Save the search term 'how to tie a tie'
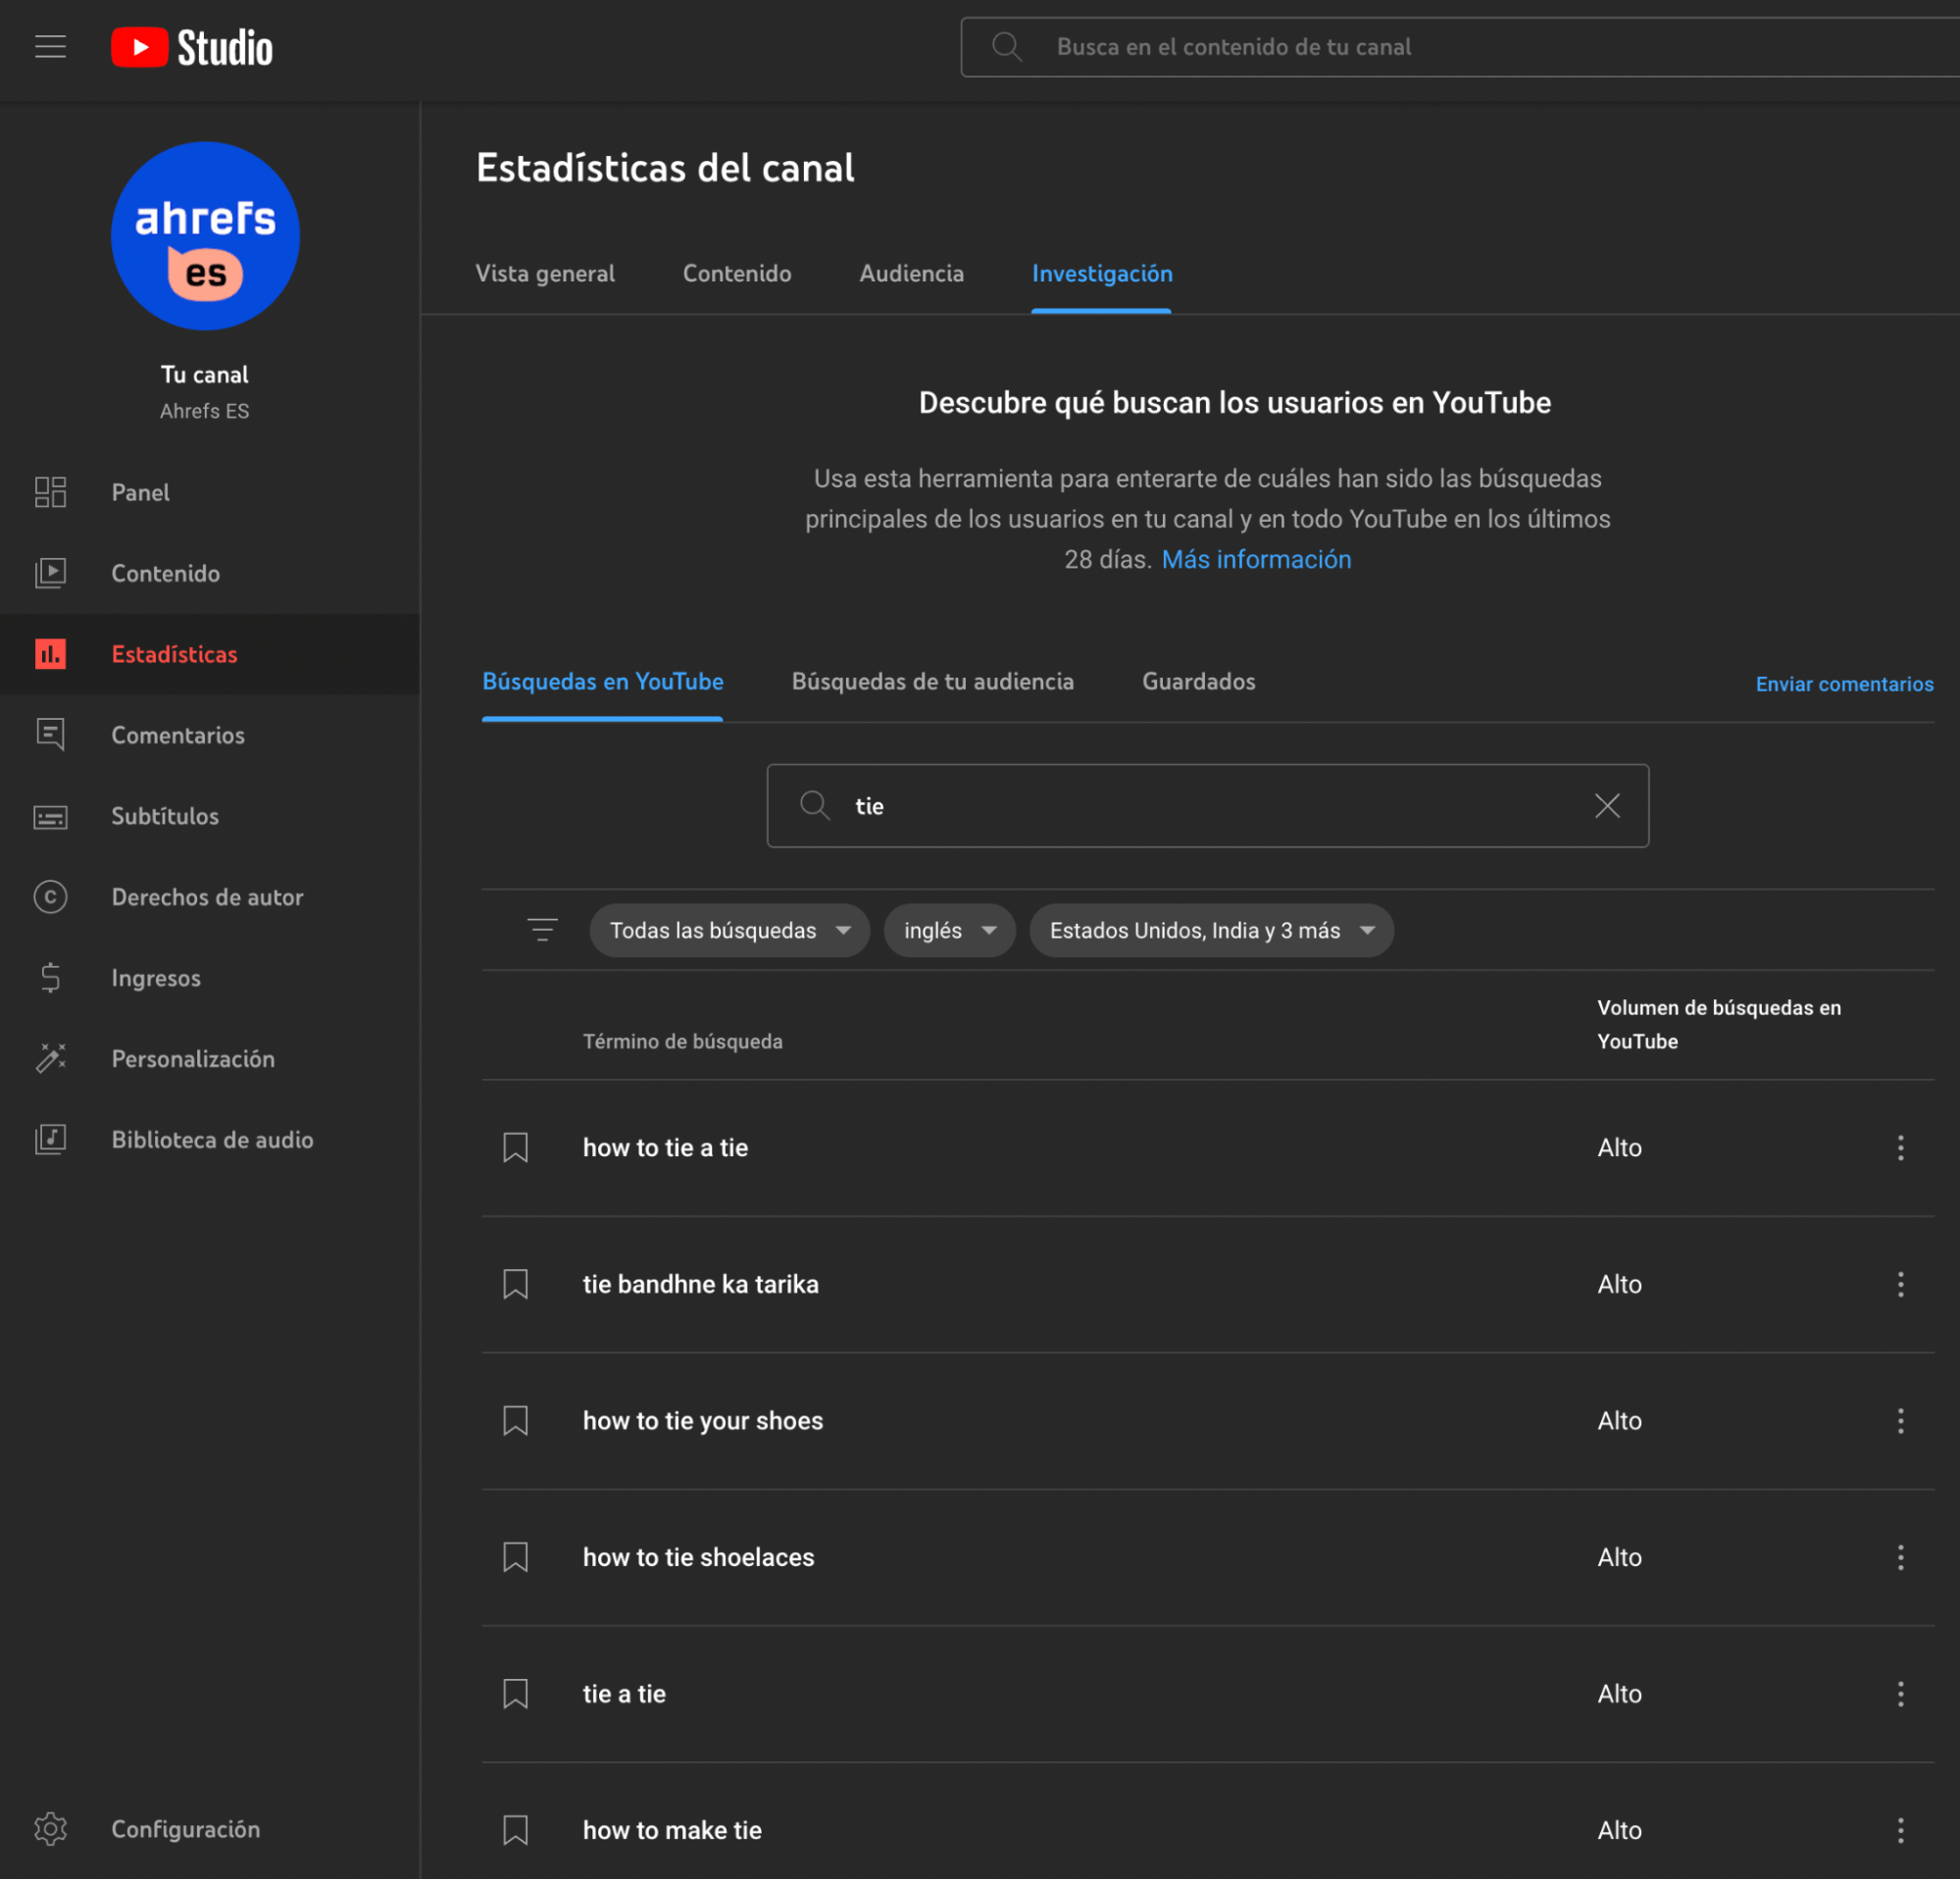This screenshot has width=1960, height=1880. [515, 1147]
